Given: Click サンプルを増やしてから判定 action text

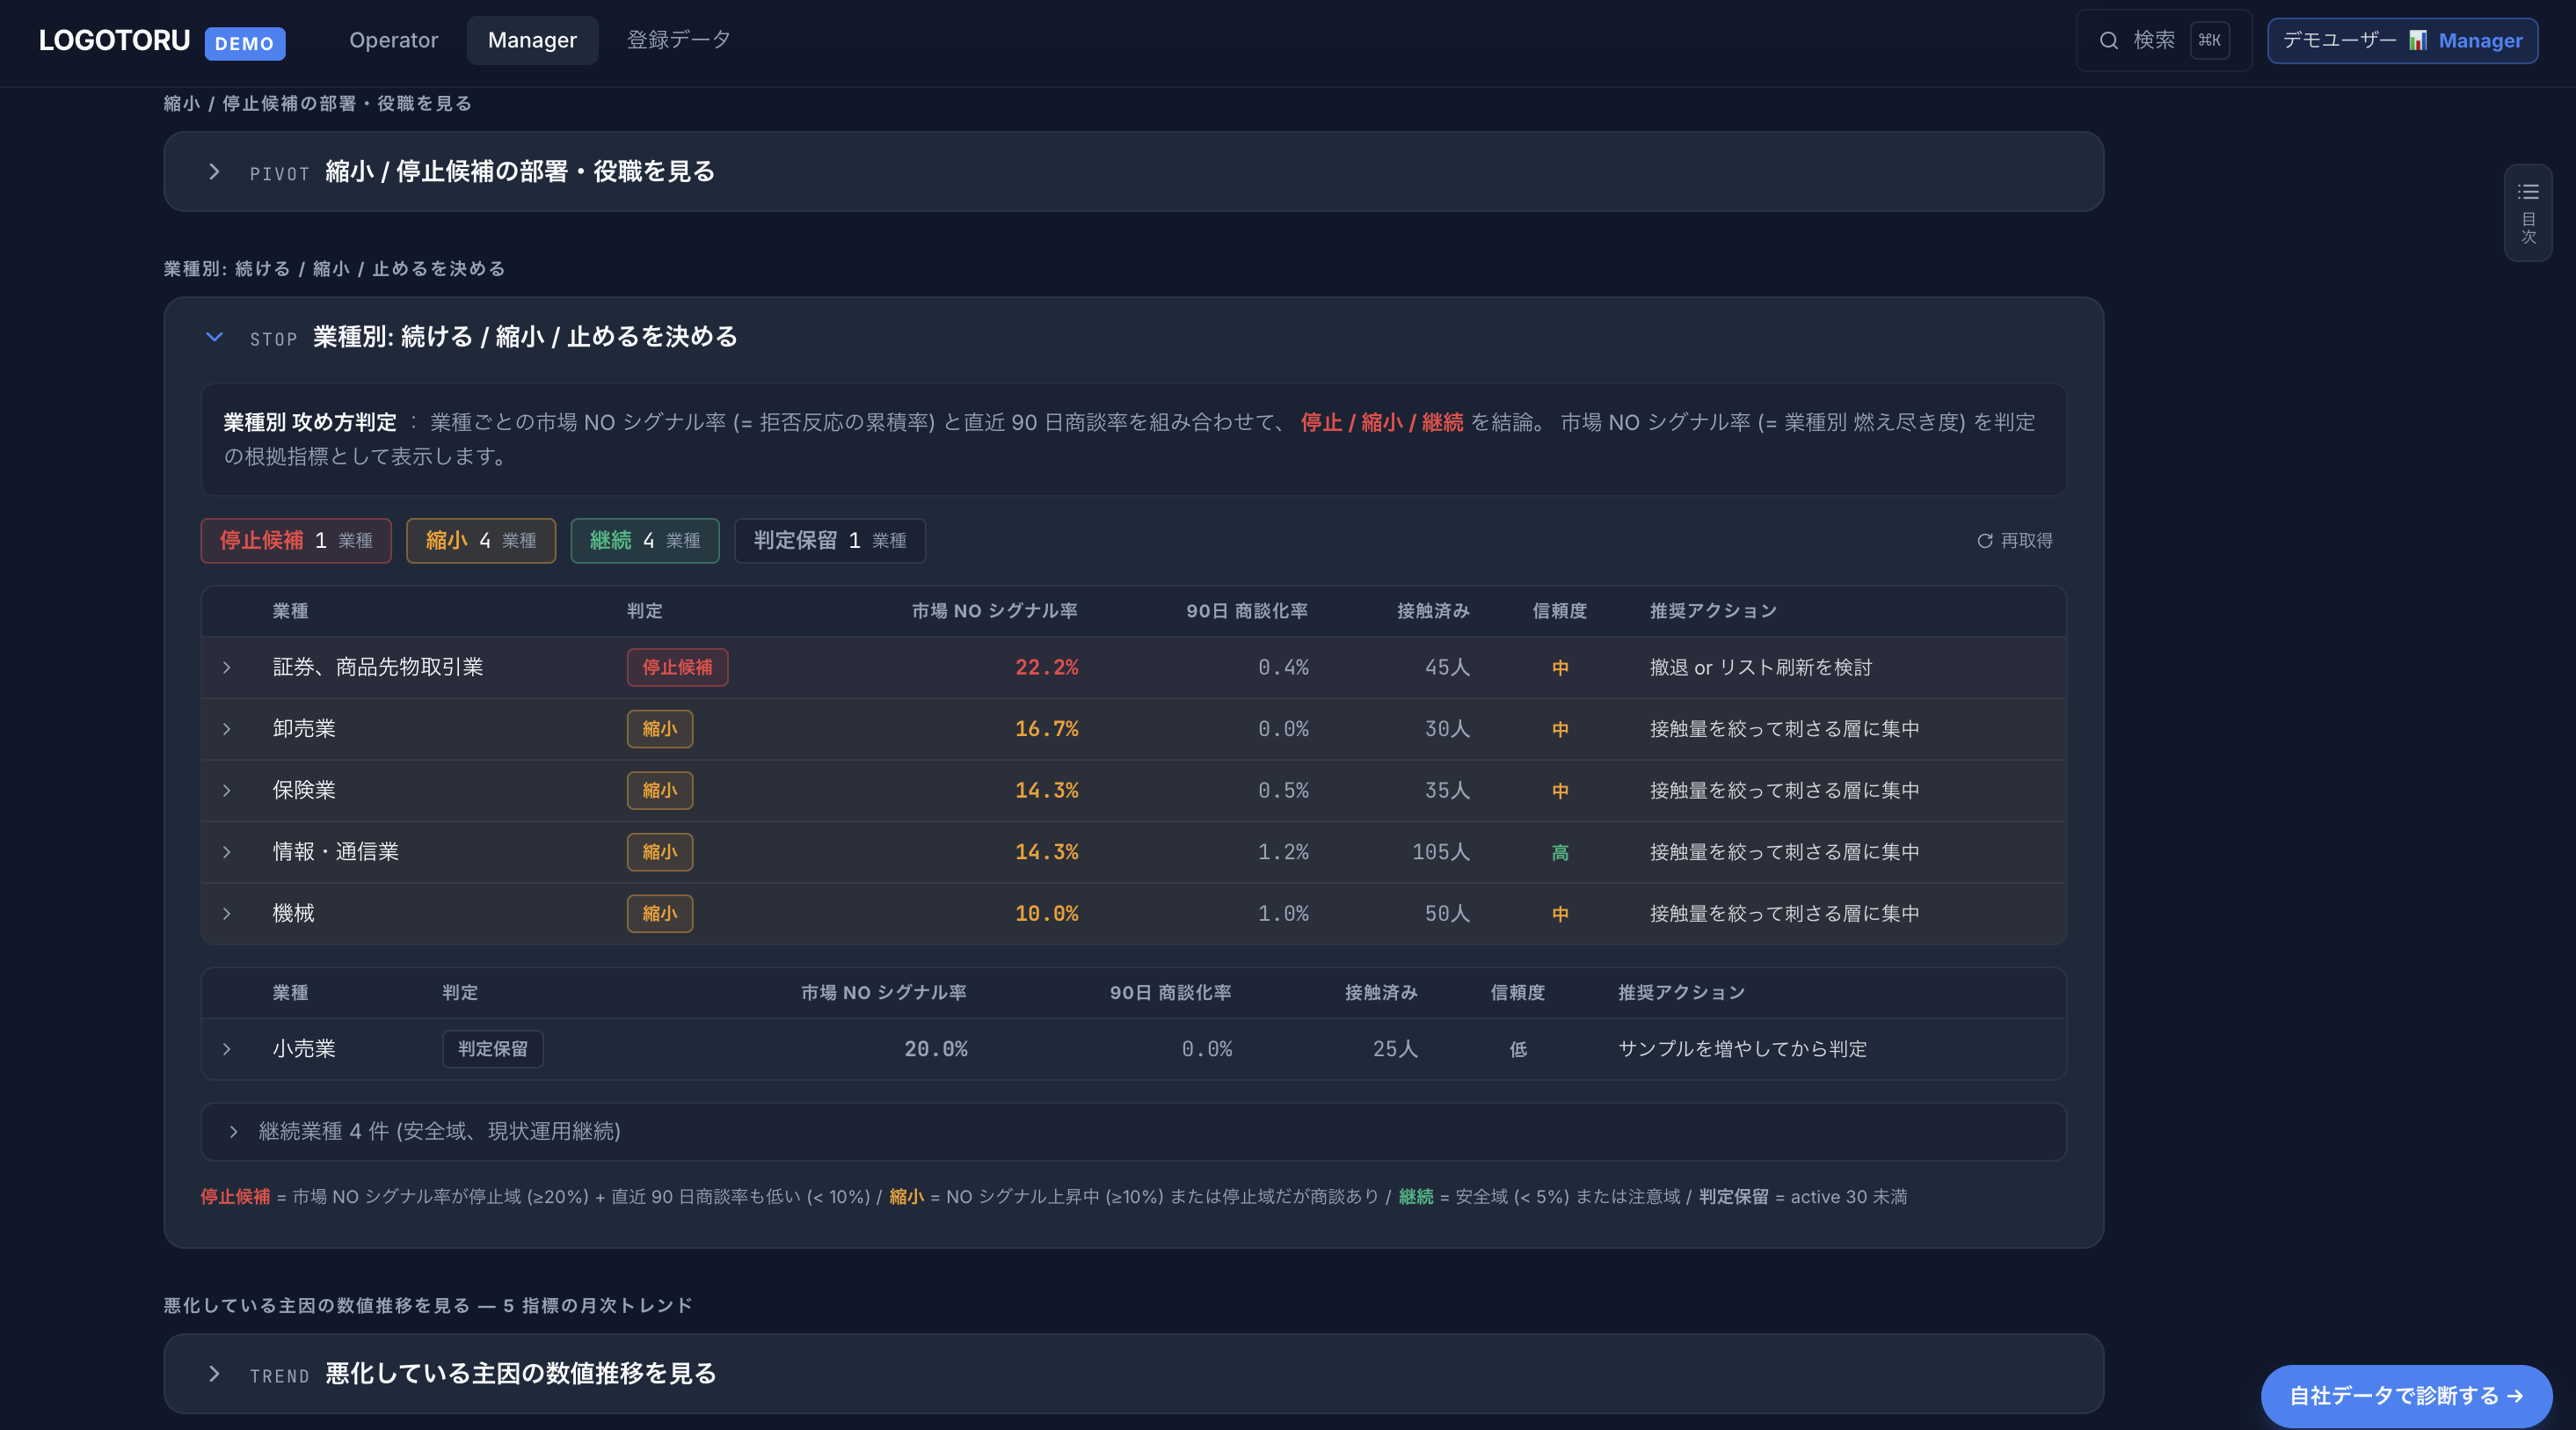Looking at the screenshot, I should pyautogui.click(x=1743, y=1049).
